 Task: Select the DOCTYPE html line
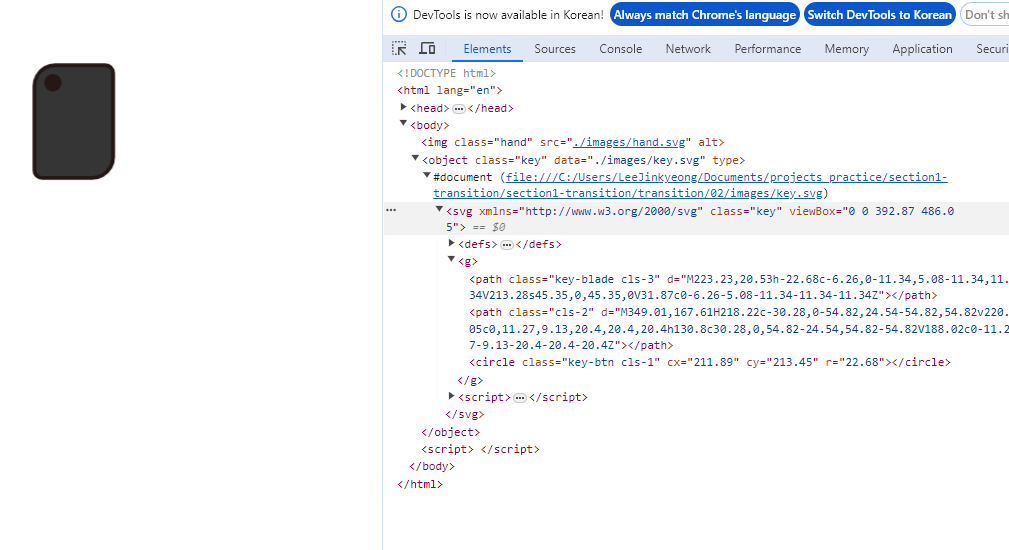[x=447, y=73]
